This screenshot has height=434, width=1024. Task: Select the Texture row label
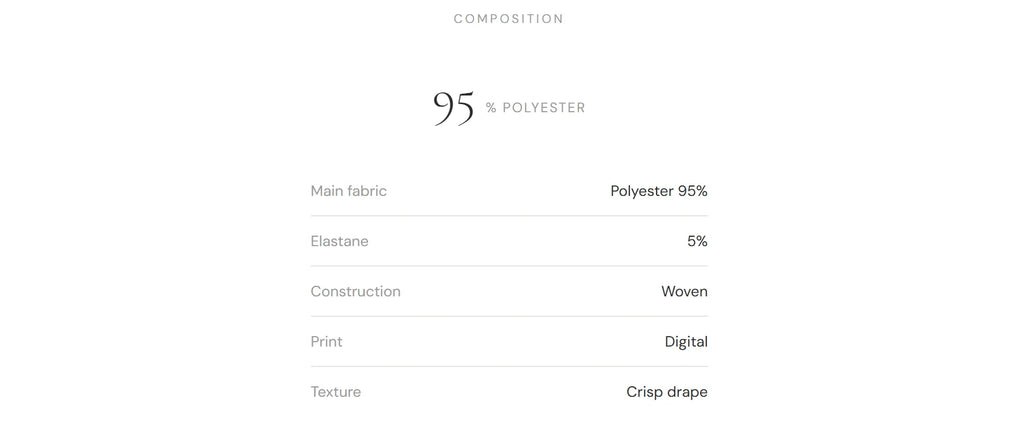[336, 392]
